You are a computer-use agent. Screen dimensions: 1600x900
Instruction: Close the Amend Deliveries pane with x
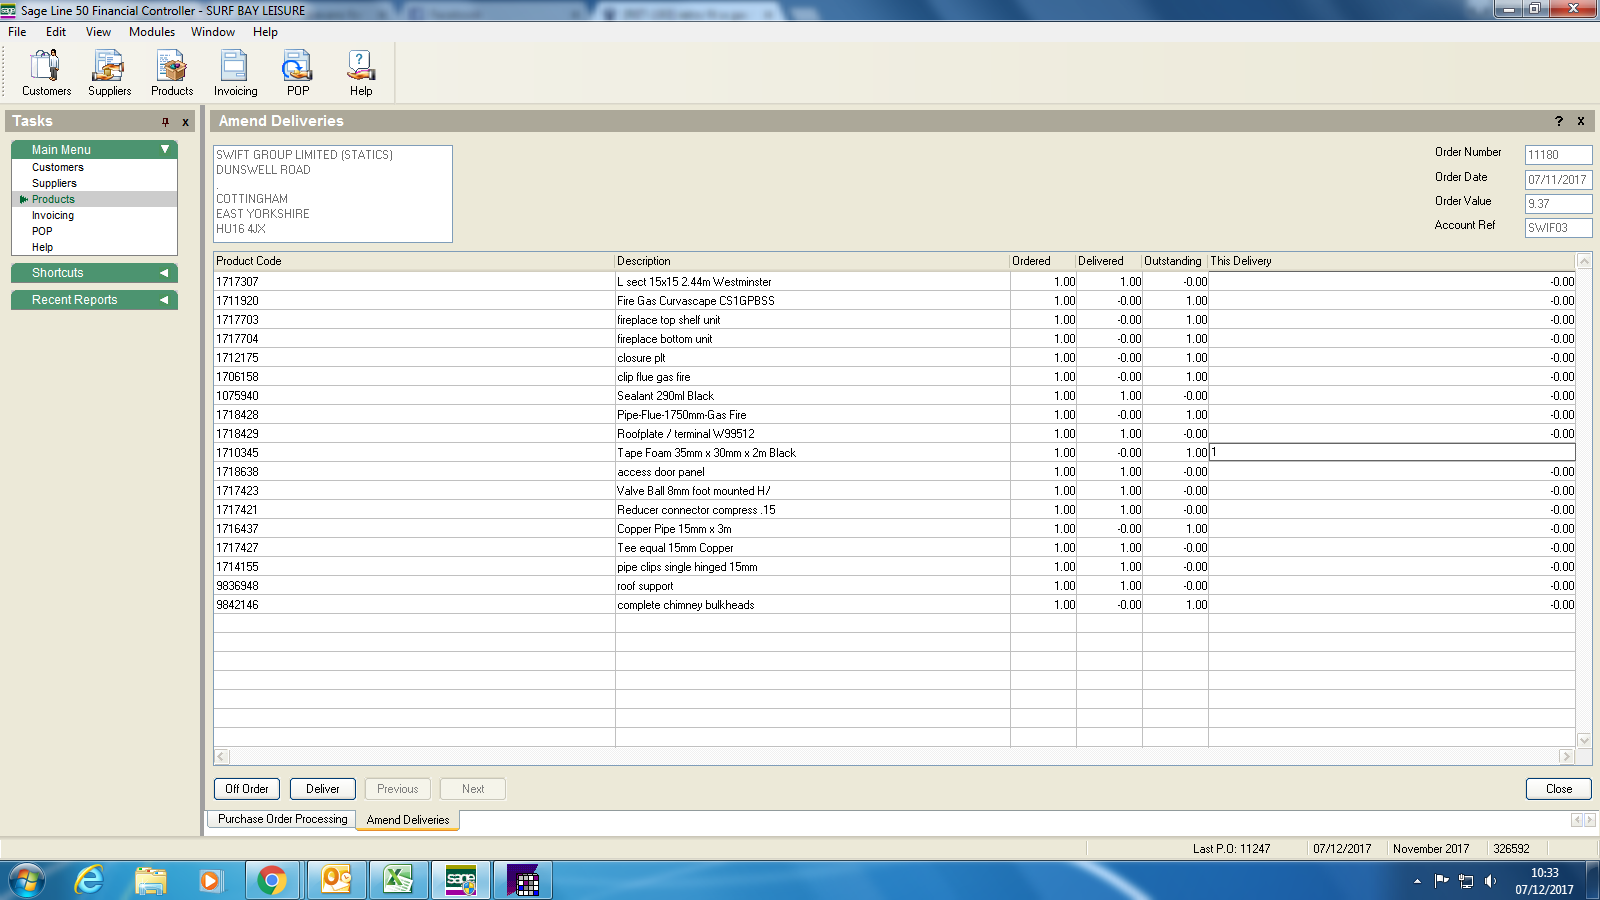(1581, 121)
